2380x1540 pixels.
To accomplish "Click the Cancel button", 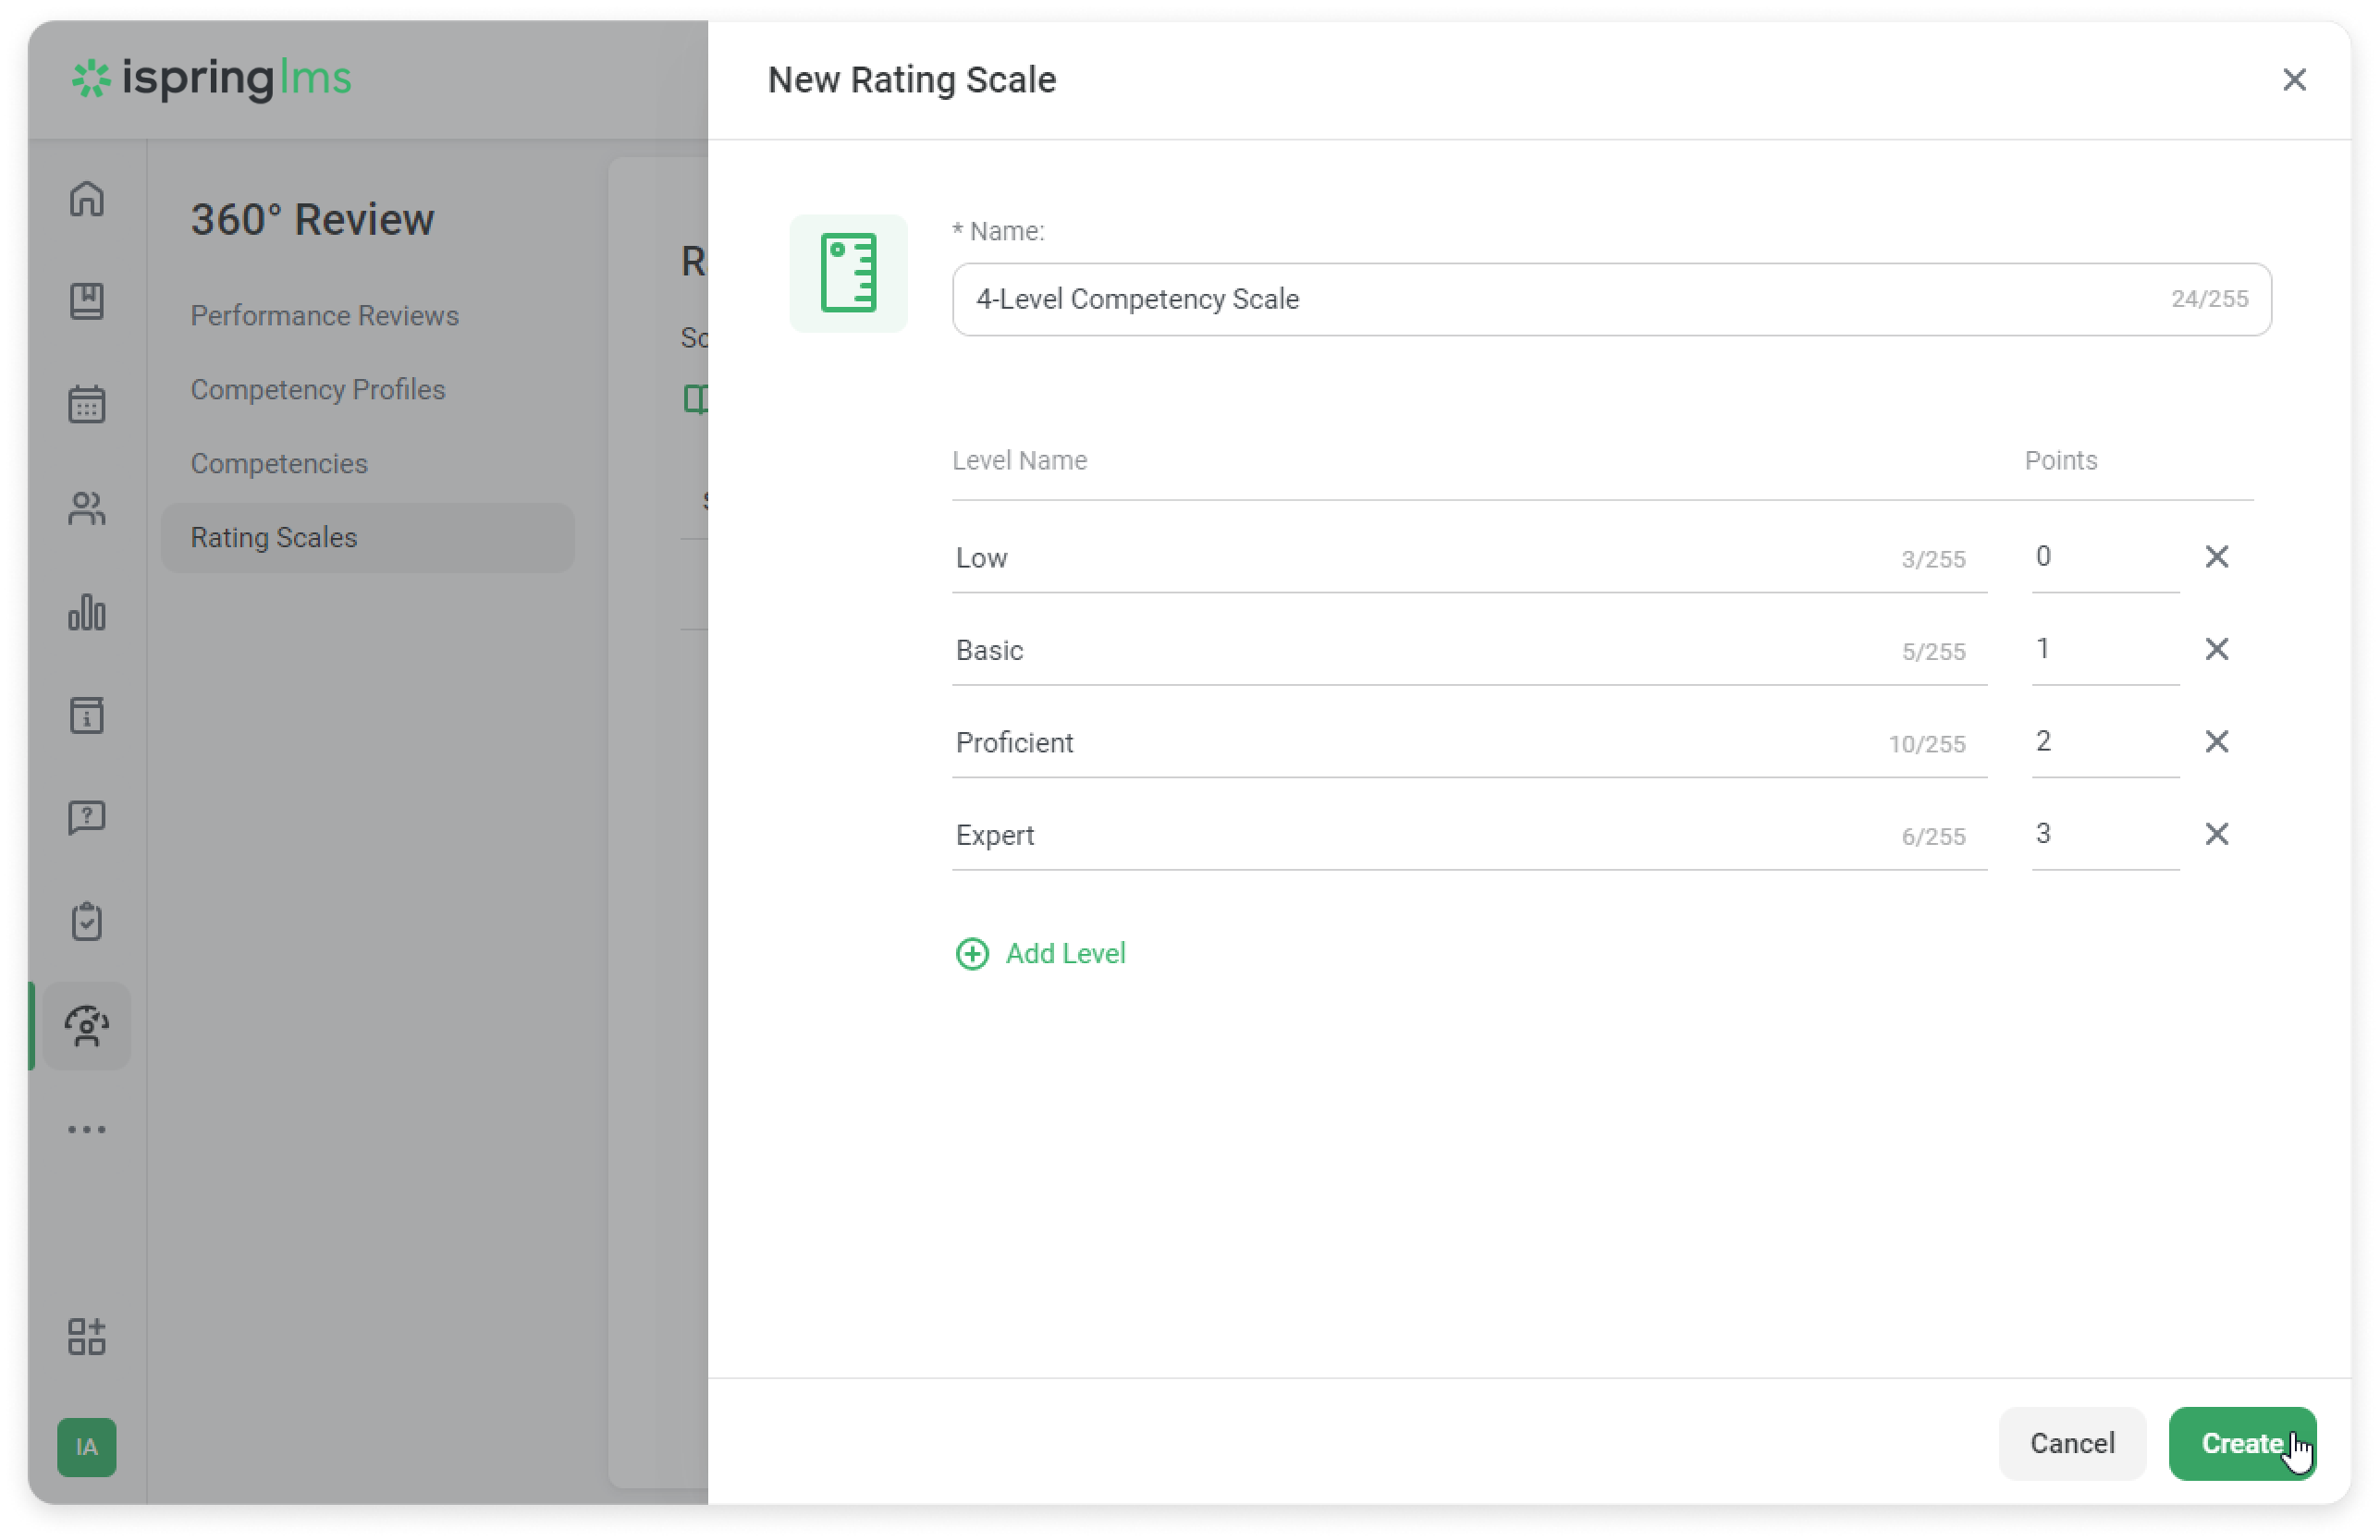I will point(2071,1443).
